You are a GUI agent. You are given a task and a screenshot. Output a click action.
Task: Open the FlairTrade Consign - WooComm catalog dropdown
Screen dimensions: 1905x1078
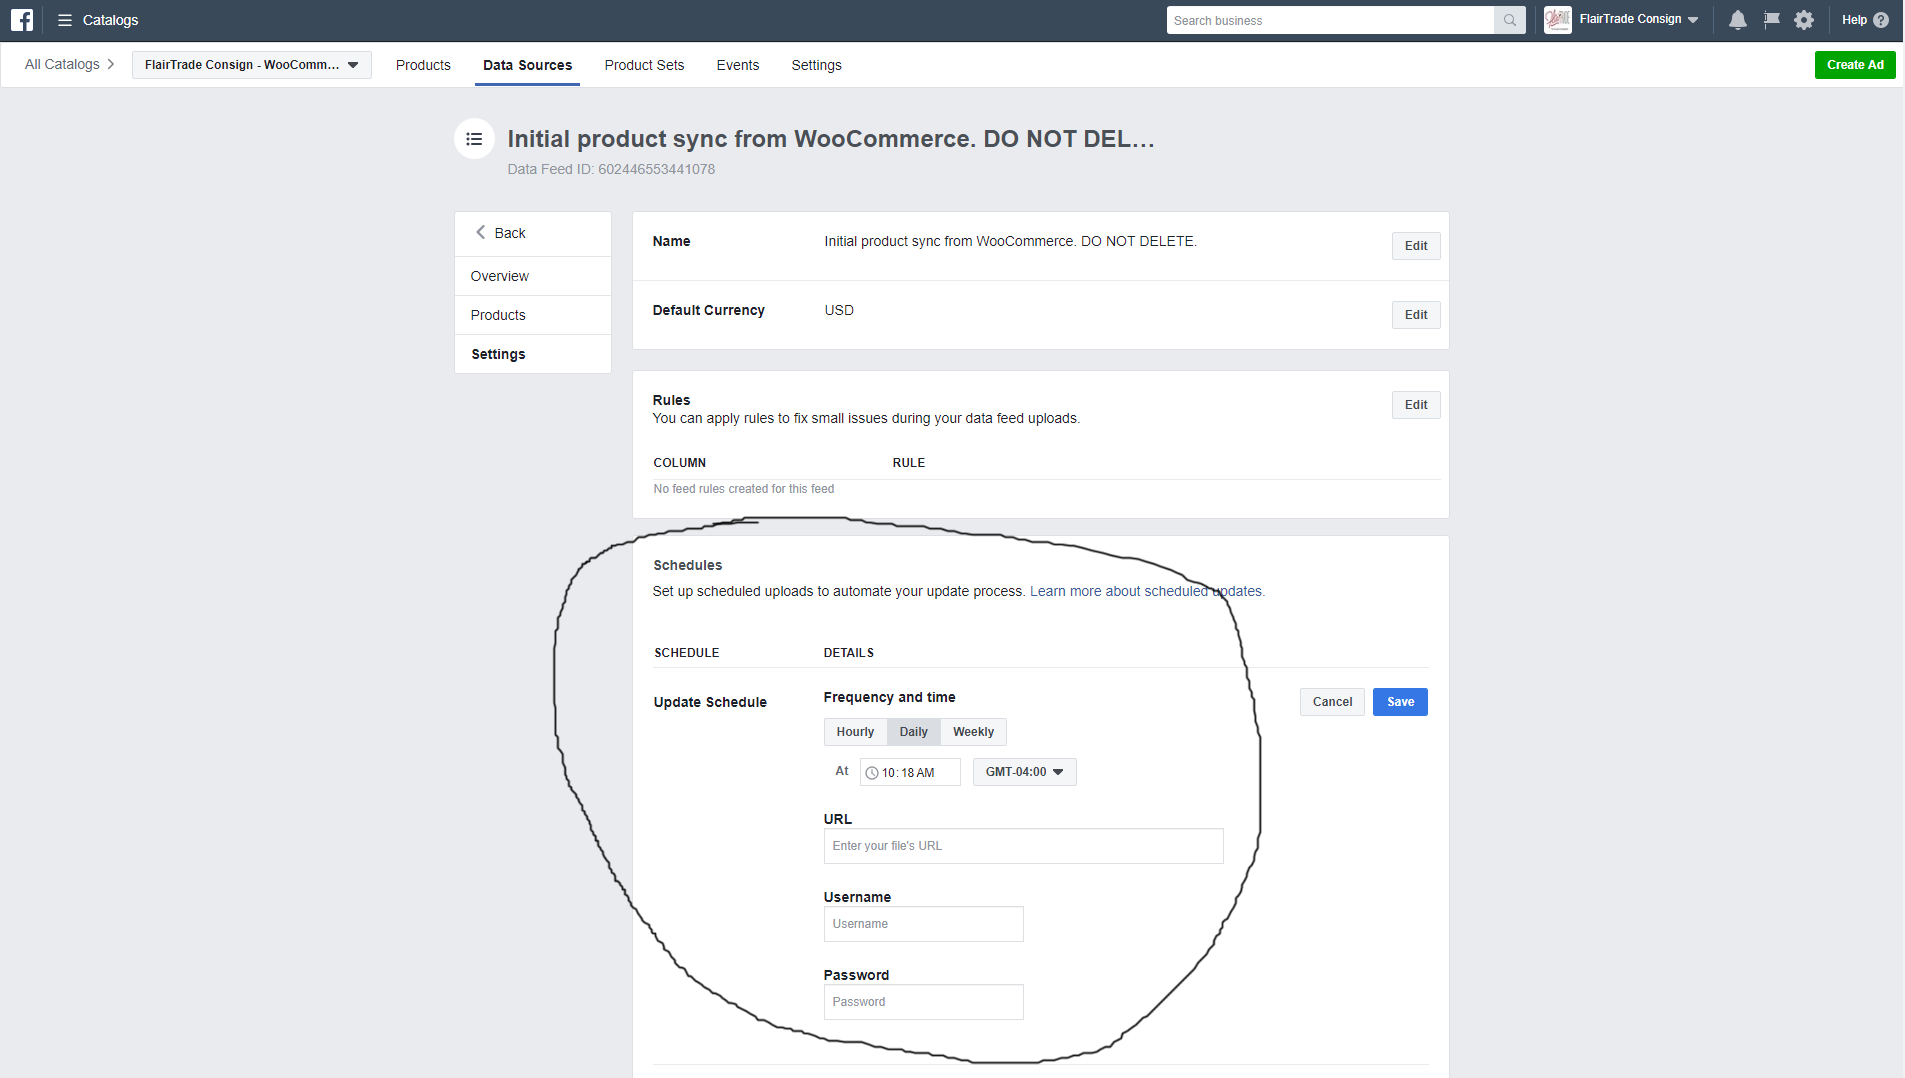coord(252,65)
